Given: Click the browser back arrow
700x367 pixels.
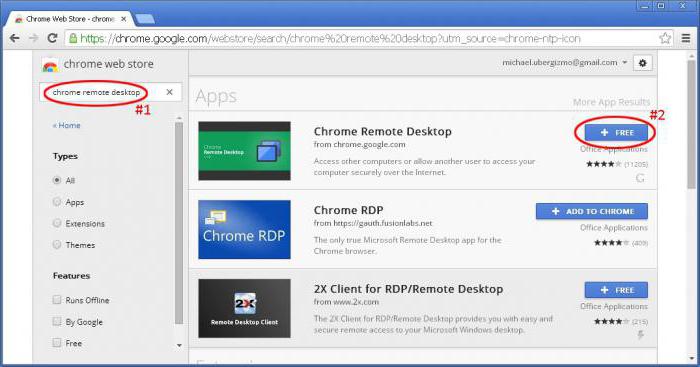Looking at the screenshot, I should click(x=14, y=38).
